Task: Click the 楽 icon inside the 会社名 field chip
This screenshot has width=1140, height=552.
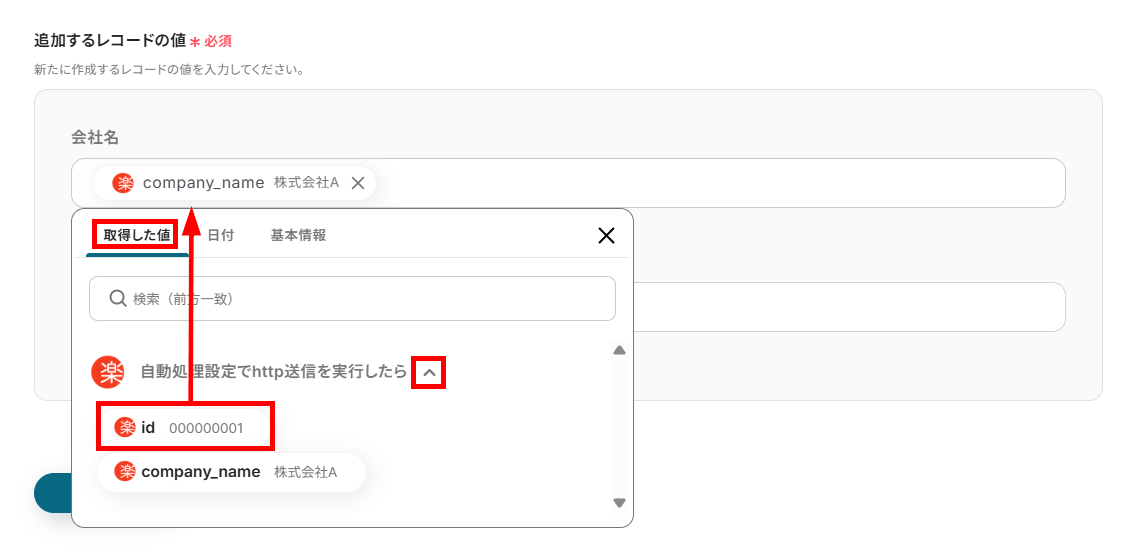Action: click(x=123, y=183)
